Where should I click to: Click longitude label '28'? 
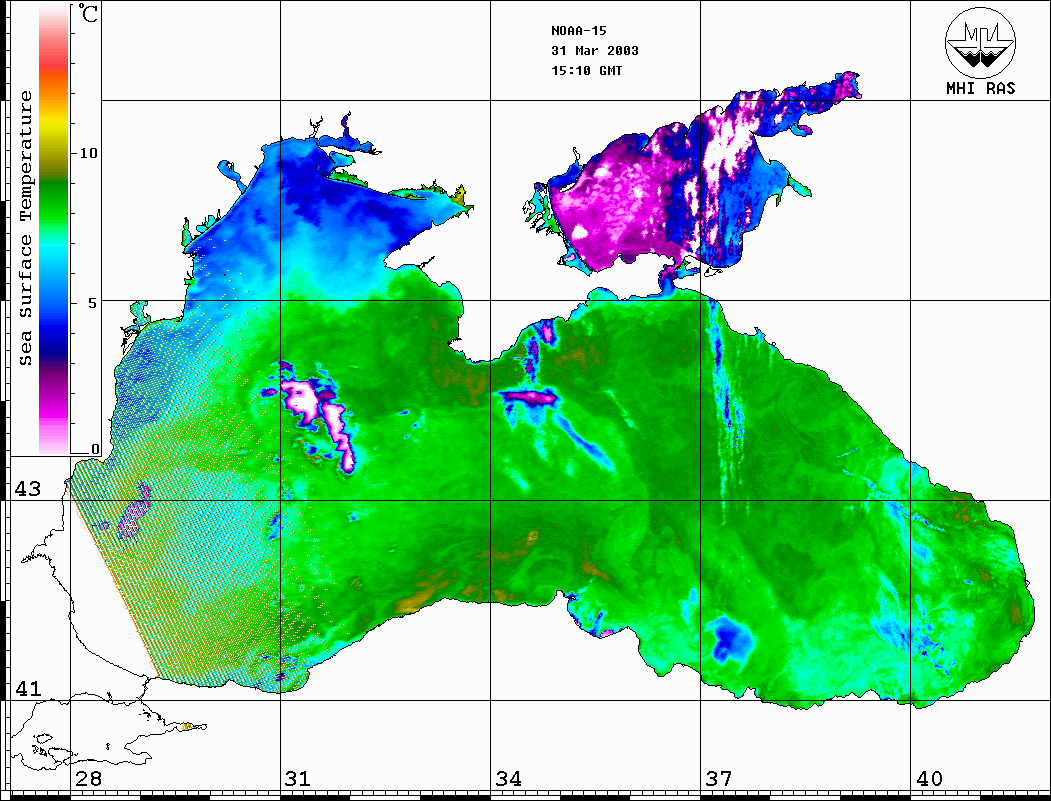point(88,779)
